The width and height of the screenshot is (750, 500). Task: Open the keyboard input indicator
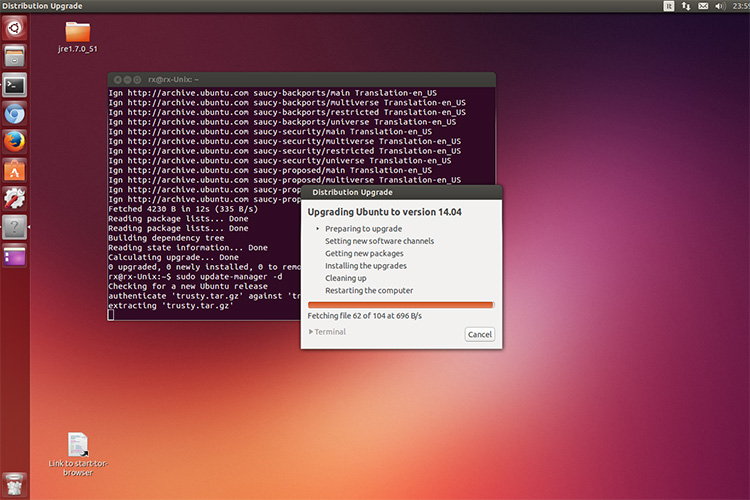[669, 6]
